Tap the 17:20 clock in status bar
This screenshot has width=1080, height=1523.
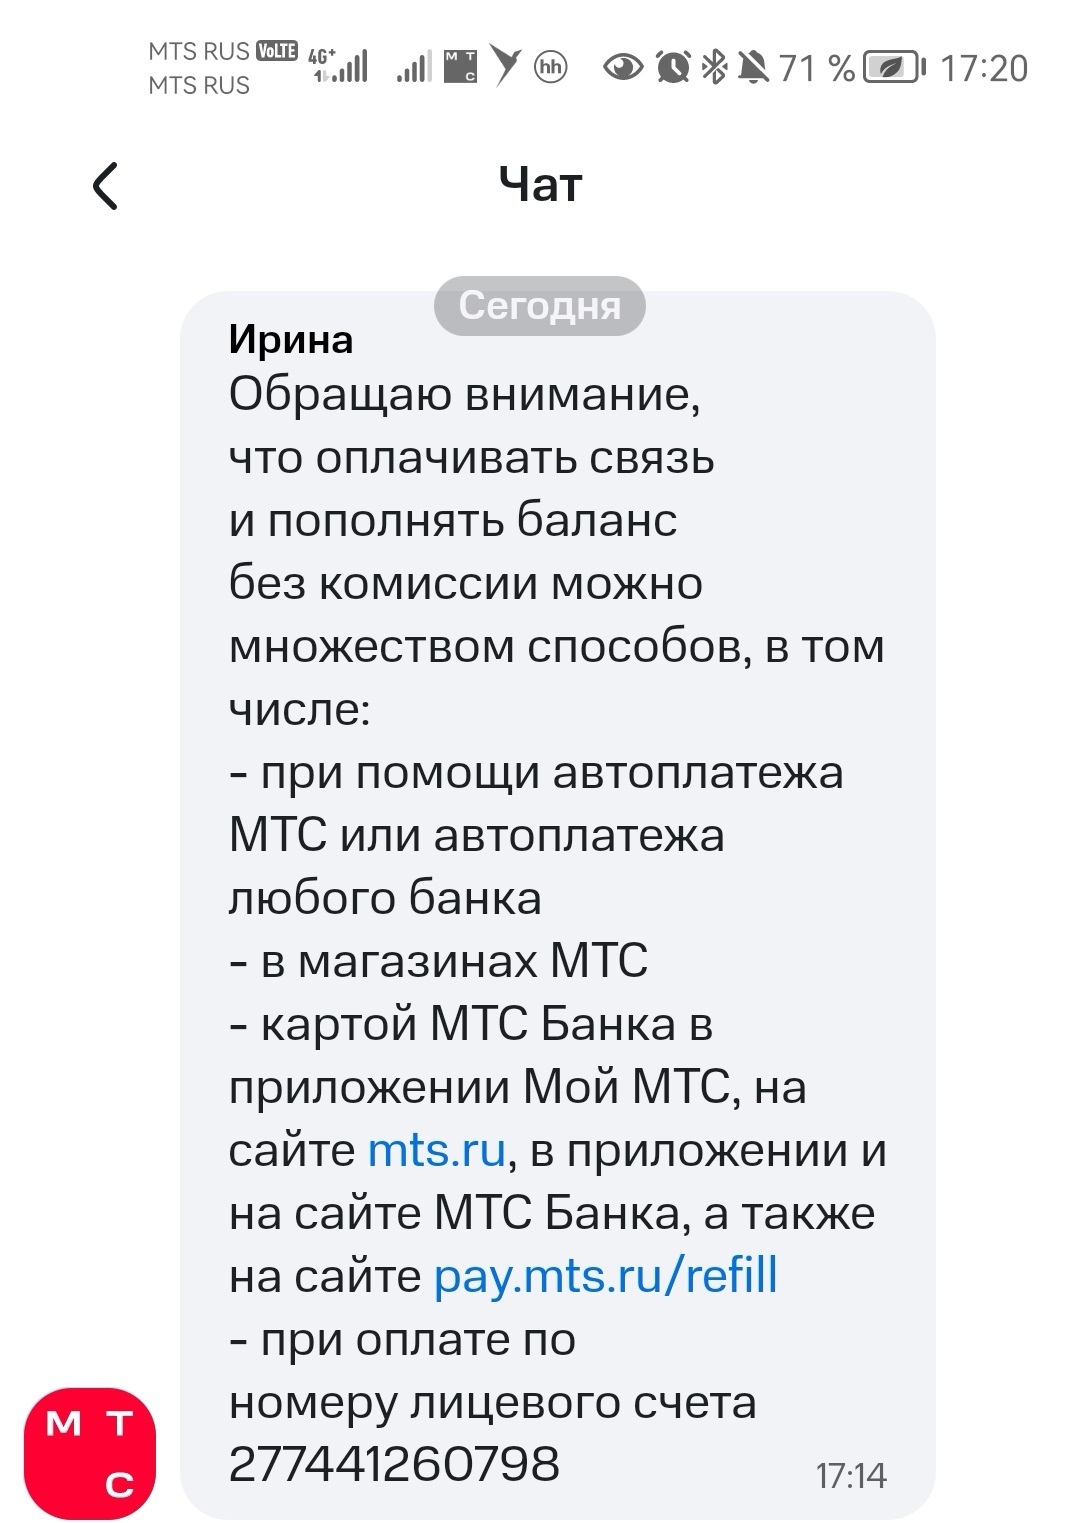[984, 68]
